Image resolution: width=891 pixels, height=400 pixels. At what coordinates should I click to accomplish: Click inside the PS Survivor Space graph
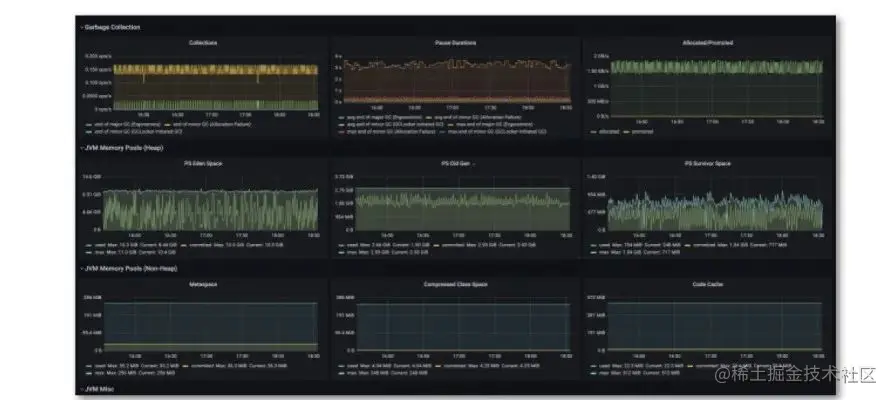(715, 203)
